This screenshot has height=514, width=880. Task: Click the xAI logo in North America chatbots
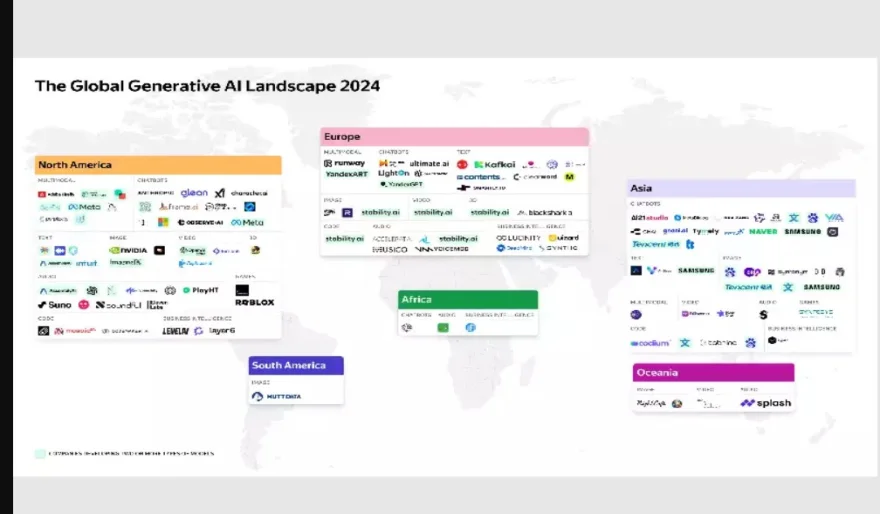pyautogui.click(x=219, y=193)
